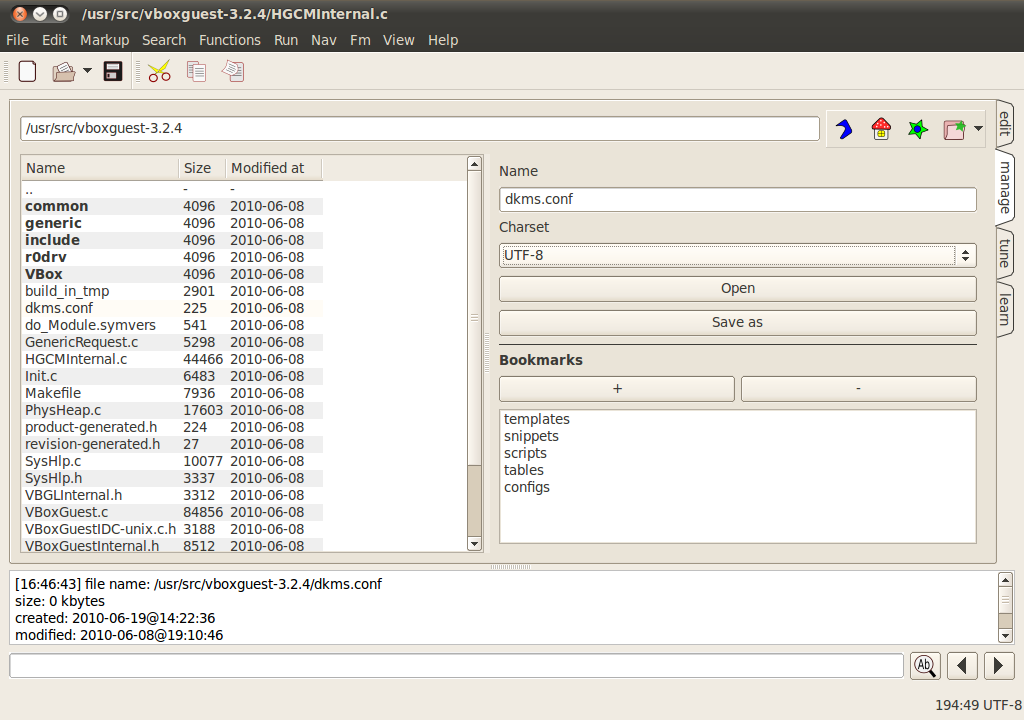Open the Edit menu
The image size is (1024, 720).
(x=54, y=40)
